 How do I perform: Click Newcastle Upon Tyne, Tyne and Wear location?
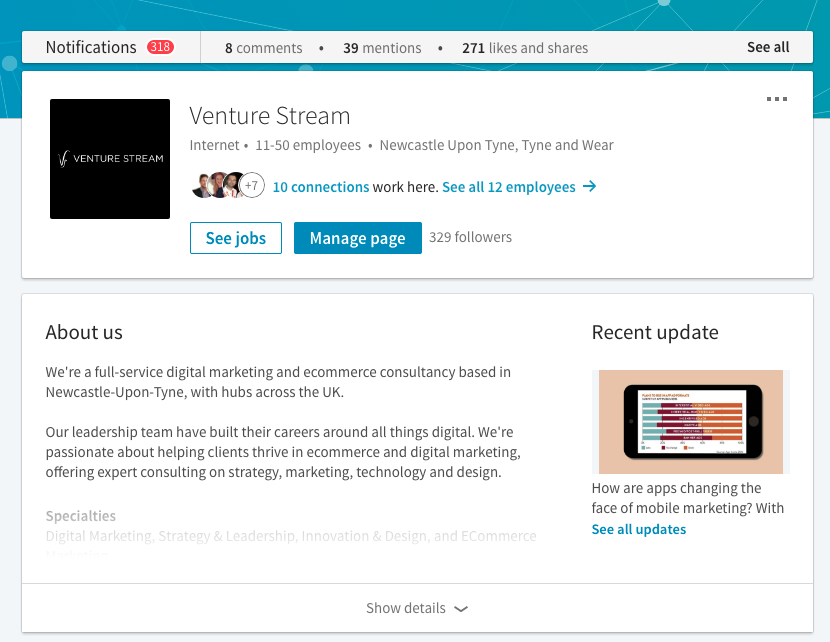(497, 145)
